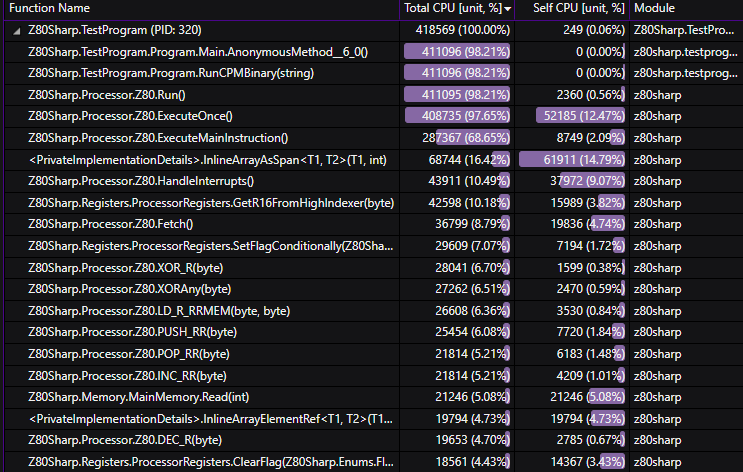Viewport: 743px width, 472px height.
Task: Select SetFlagConditionally function row
Action: (x=372, y=246)
